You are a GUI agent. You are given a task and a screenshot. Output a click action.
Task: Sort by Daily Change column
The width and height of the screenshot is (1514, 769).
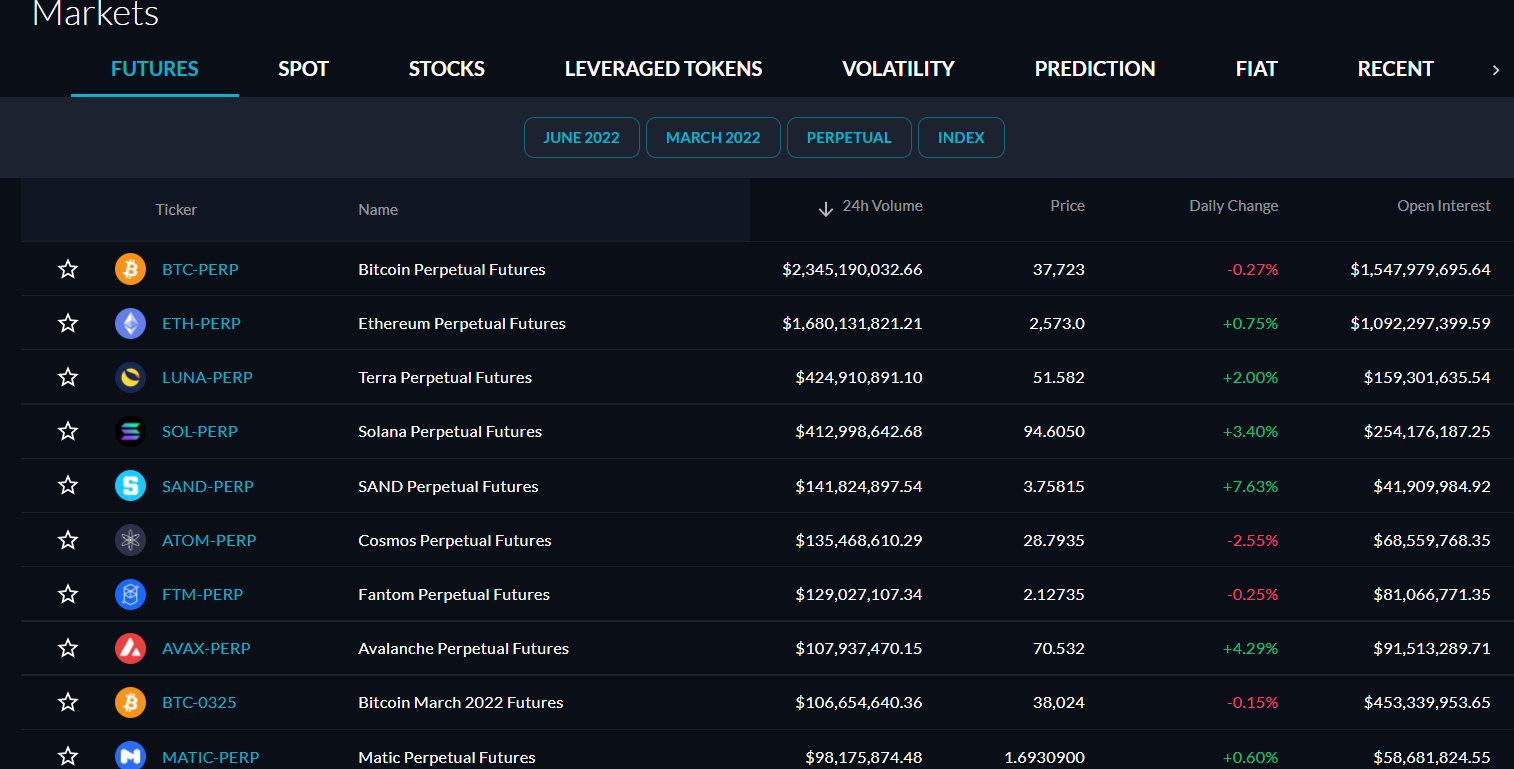(1233, 206)
